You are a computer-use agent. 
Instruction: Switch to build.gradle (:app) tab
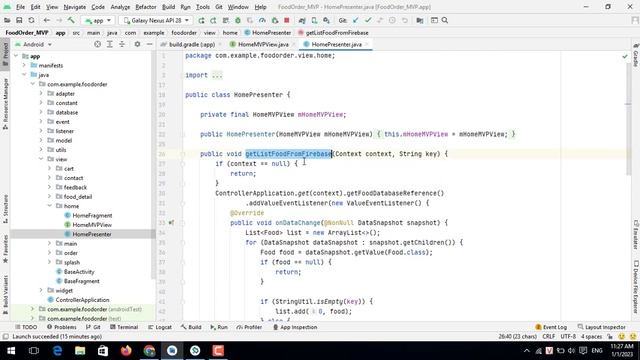tap(191, 44)
